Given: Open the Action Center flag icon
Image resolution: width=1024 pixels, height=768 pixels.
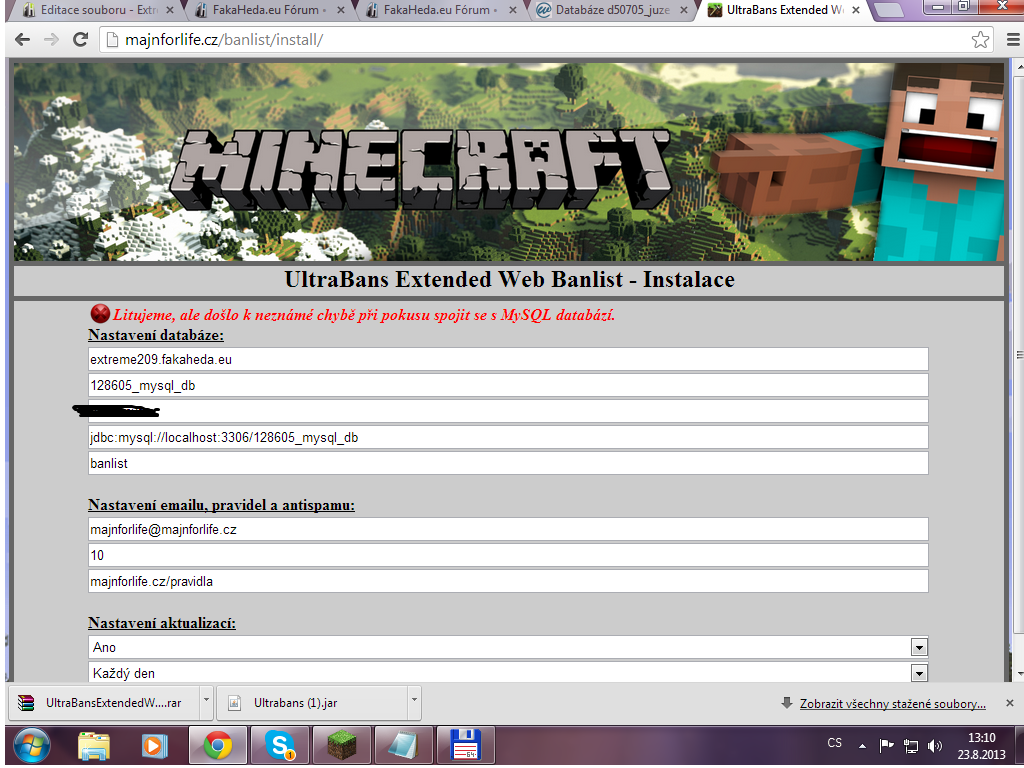Looking at the screenshot, I should click(x=886, y=746).
